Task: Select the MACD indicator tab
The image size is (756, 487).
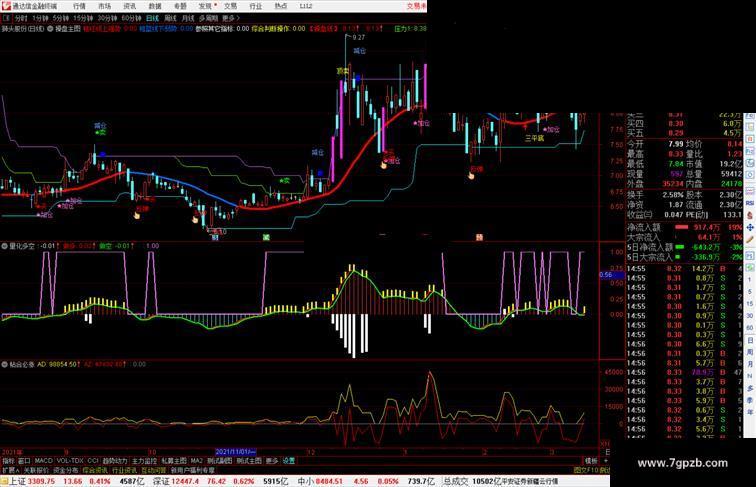Action: click(43, 461)
